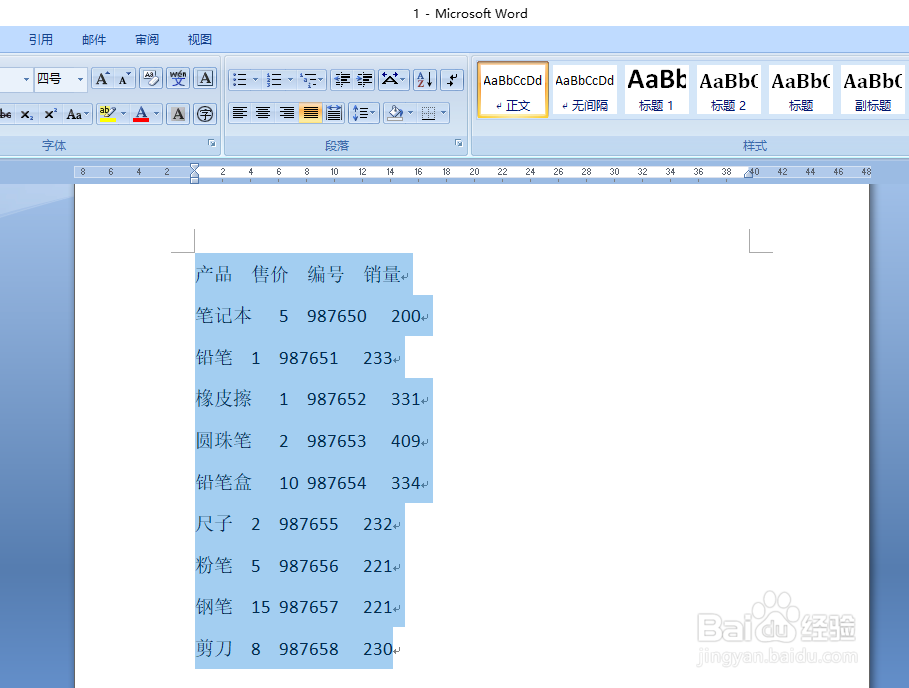Apply the 标题 1 style
The height and width of the screenshot is (688, 909).
656,89
